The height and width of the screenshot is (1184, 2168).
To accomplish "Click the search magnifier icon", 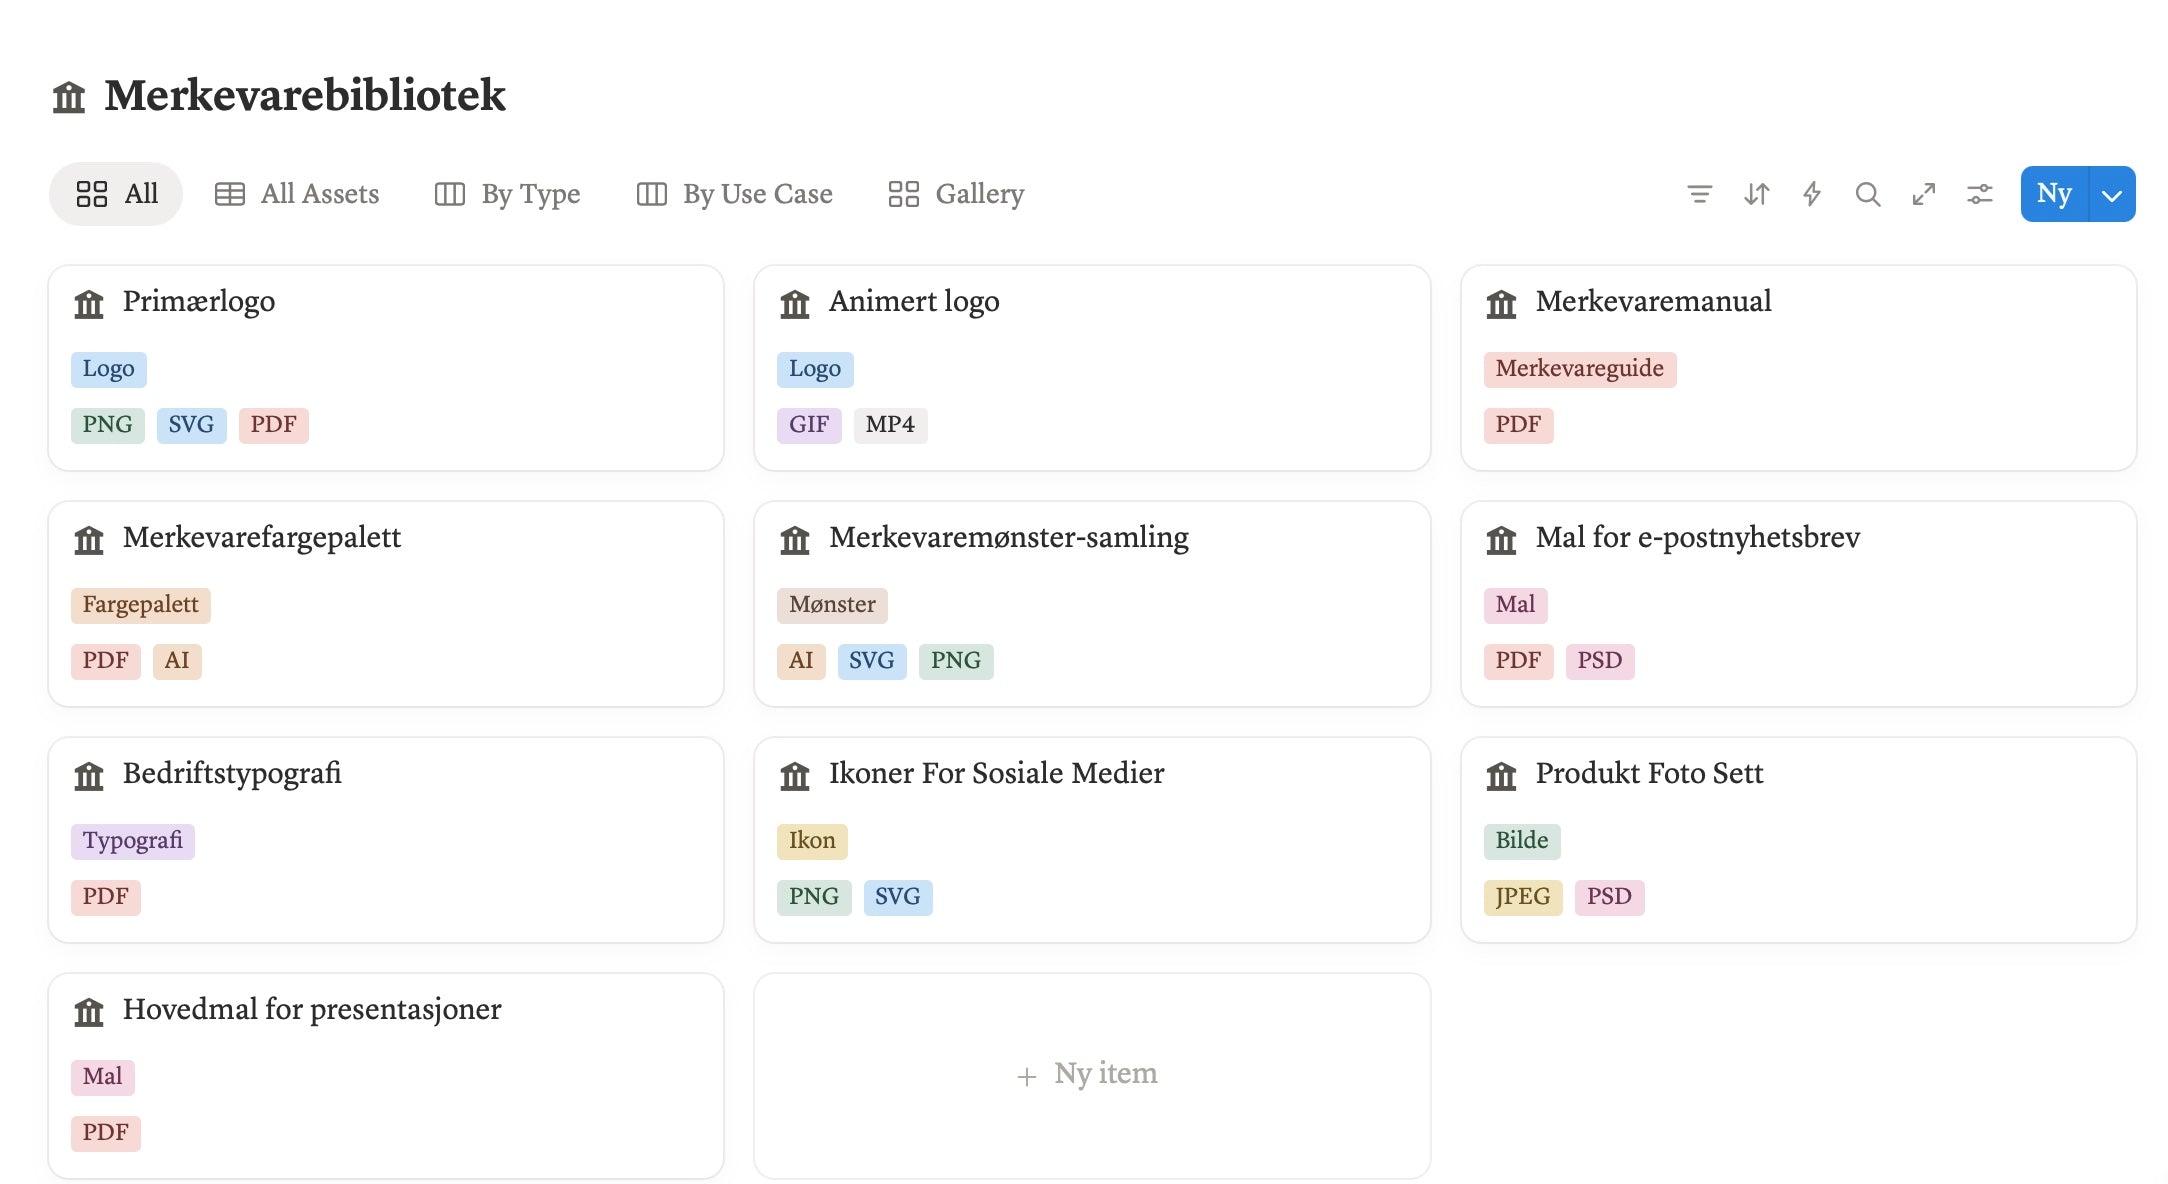I will (1867, 194).
